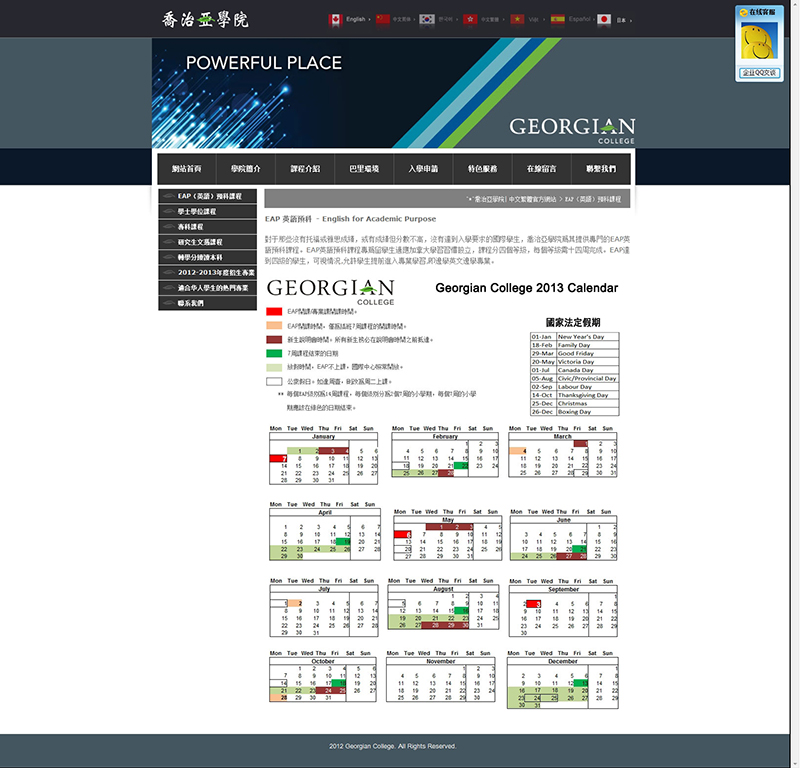The image size is (800, 768).
Task: Click the September month header in calendar
Action: [563, 589]
